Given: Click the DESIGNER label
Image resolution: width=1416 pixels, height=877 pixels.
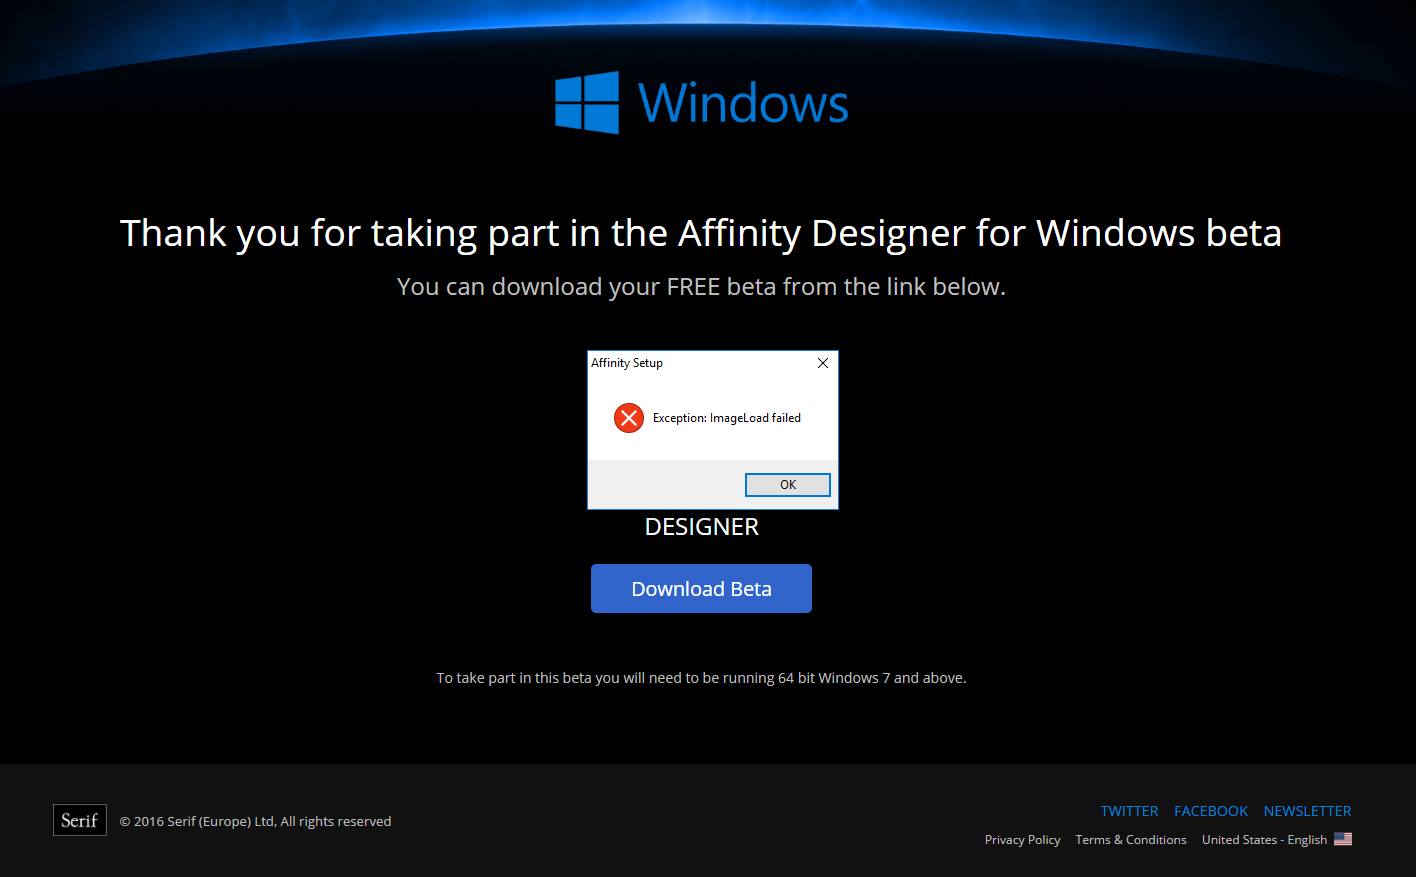Looking at the screenshot, I should tap(701, 527).
